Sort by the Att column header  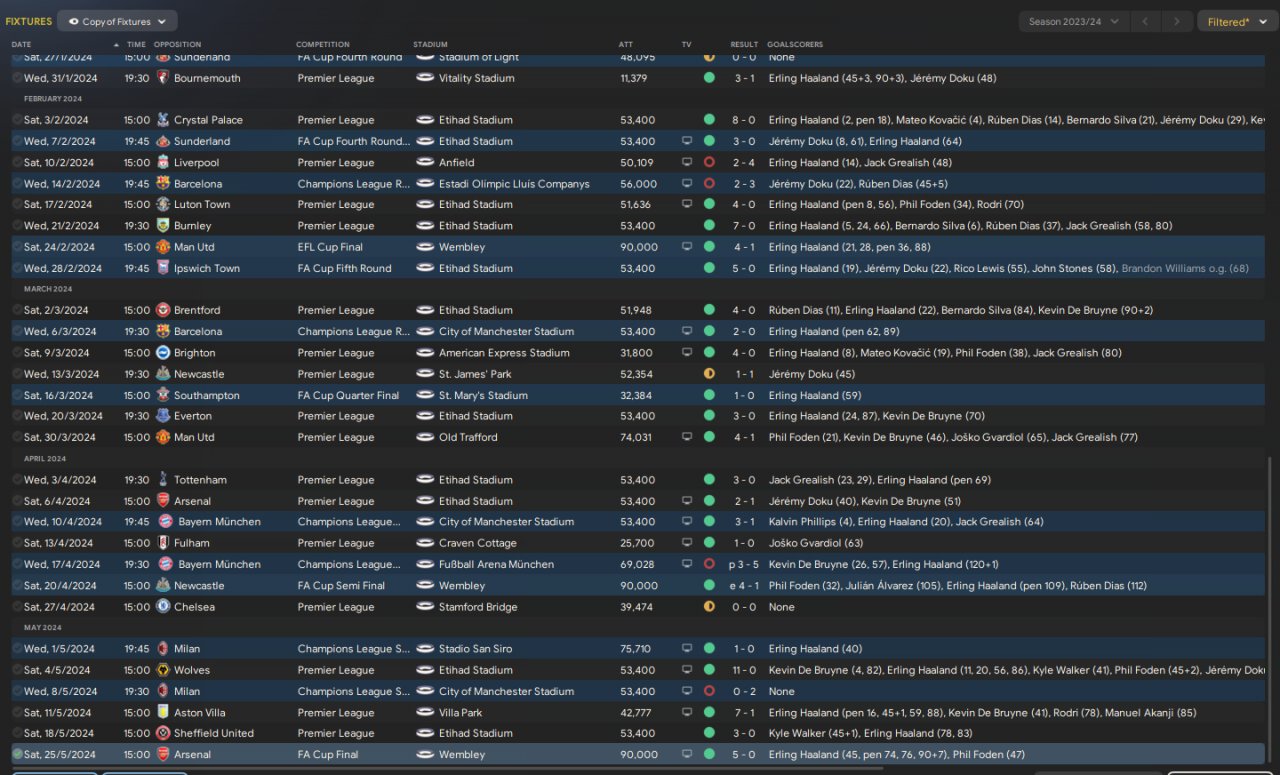(x=626, y=44)
